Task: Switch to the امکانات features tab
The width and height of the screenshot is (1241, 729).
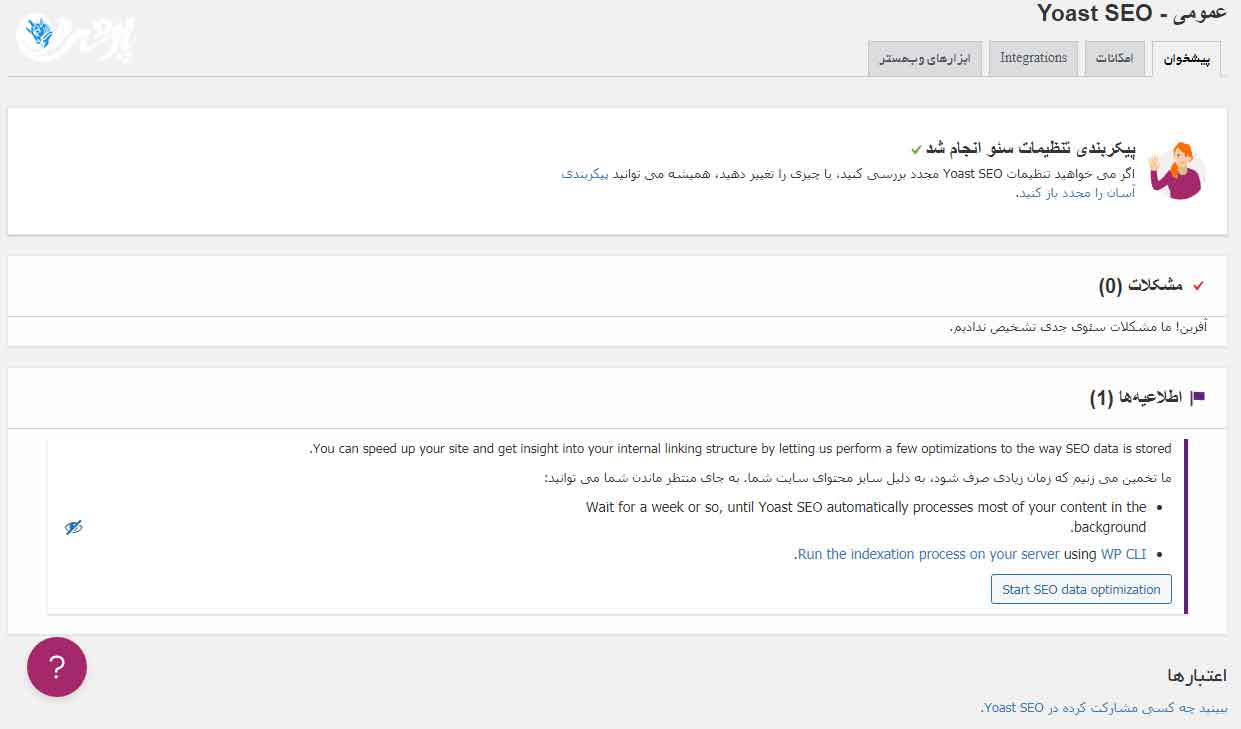Action: (1114, 58)
